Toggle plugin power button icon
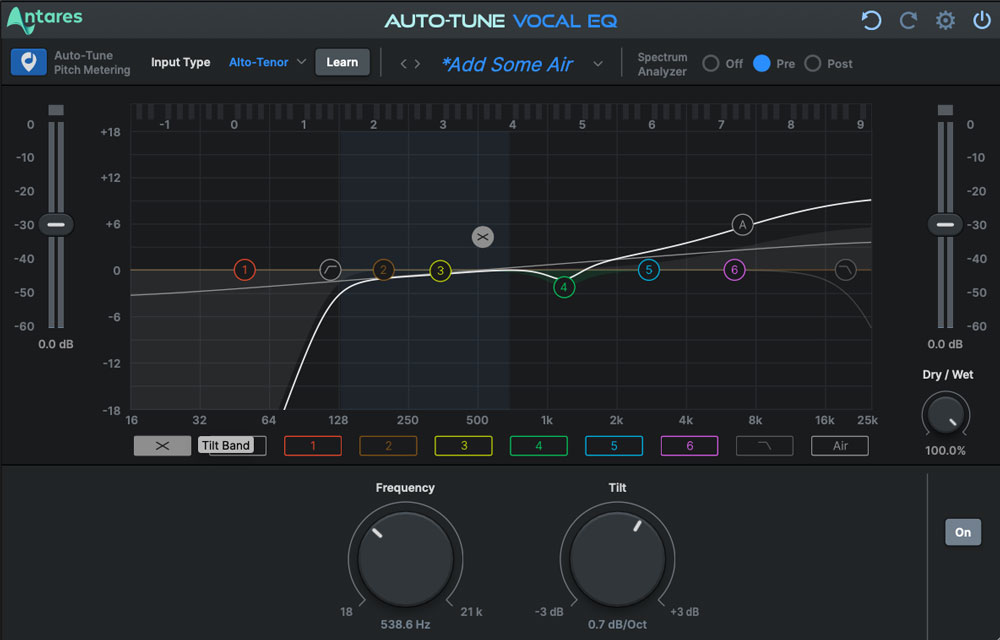Image resolution: width=1000 pixels, height=640 pixels. (982, 20)
